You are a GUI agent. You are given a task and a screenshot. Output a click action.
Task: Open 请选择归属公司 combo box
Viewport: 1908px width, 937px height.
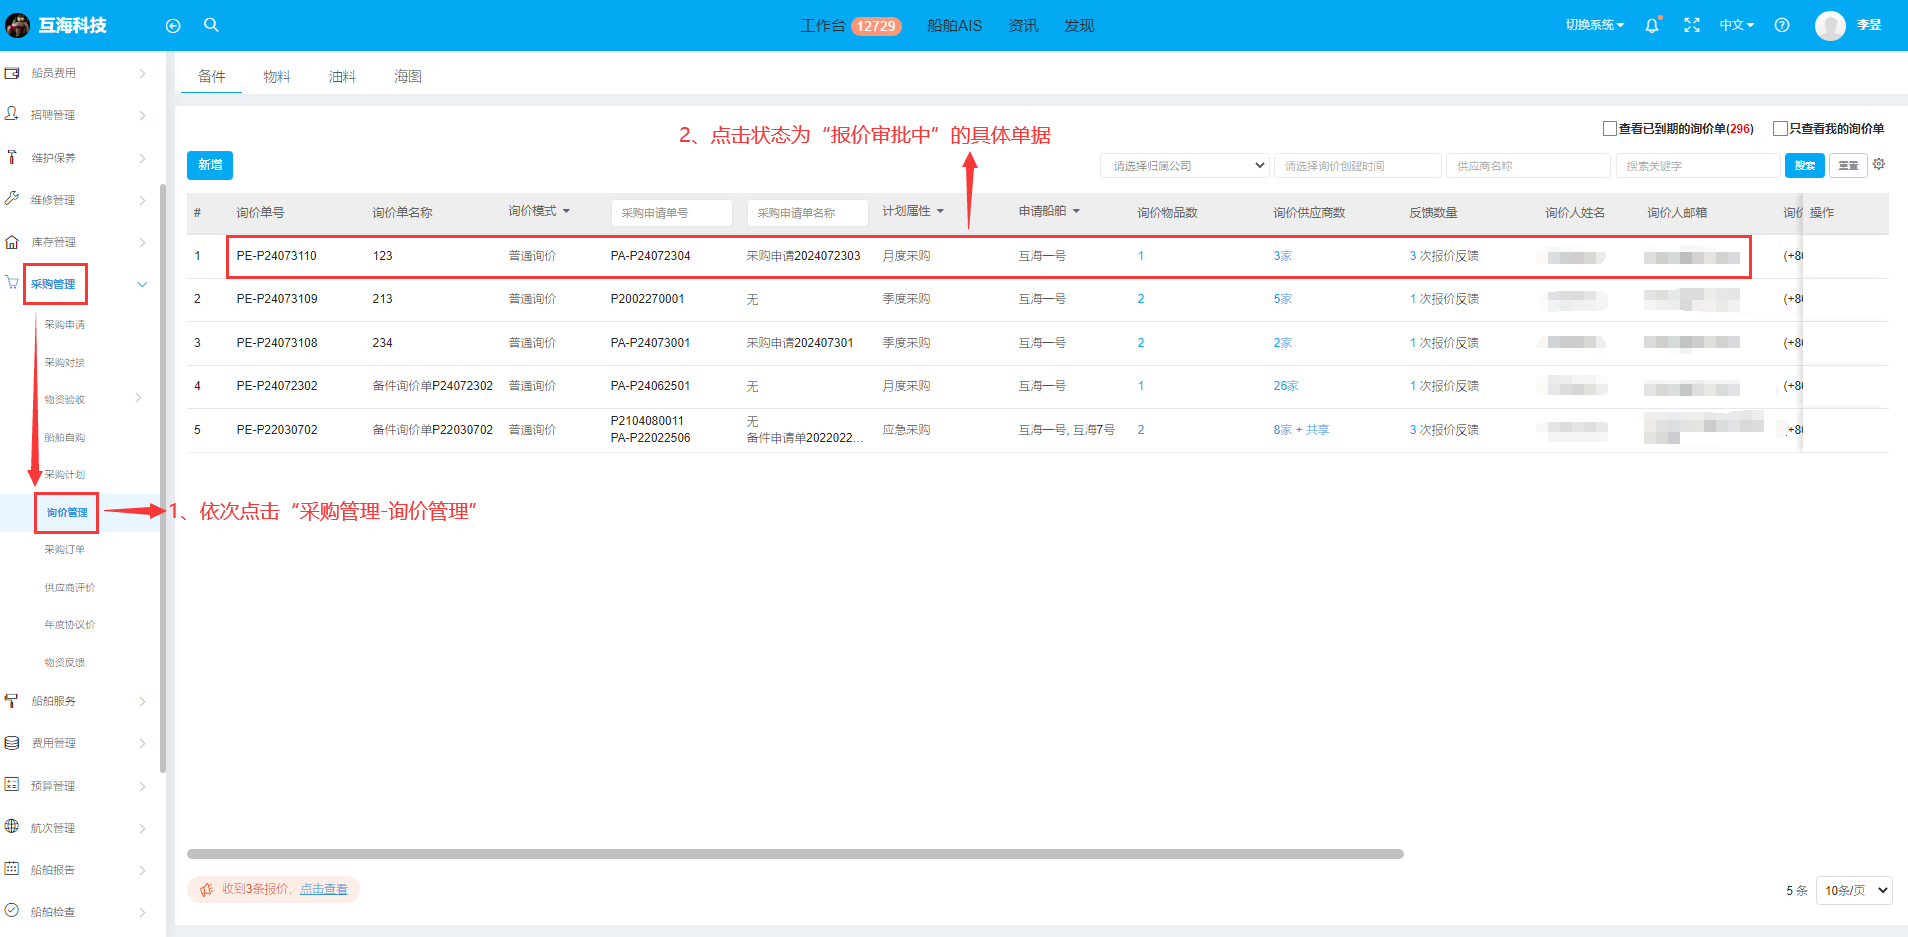[x=1185, y=166]
